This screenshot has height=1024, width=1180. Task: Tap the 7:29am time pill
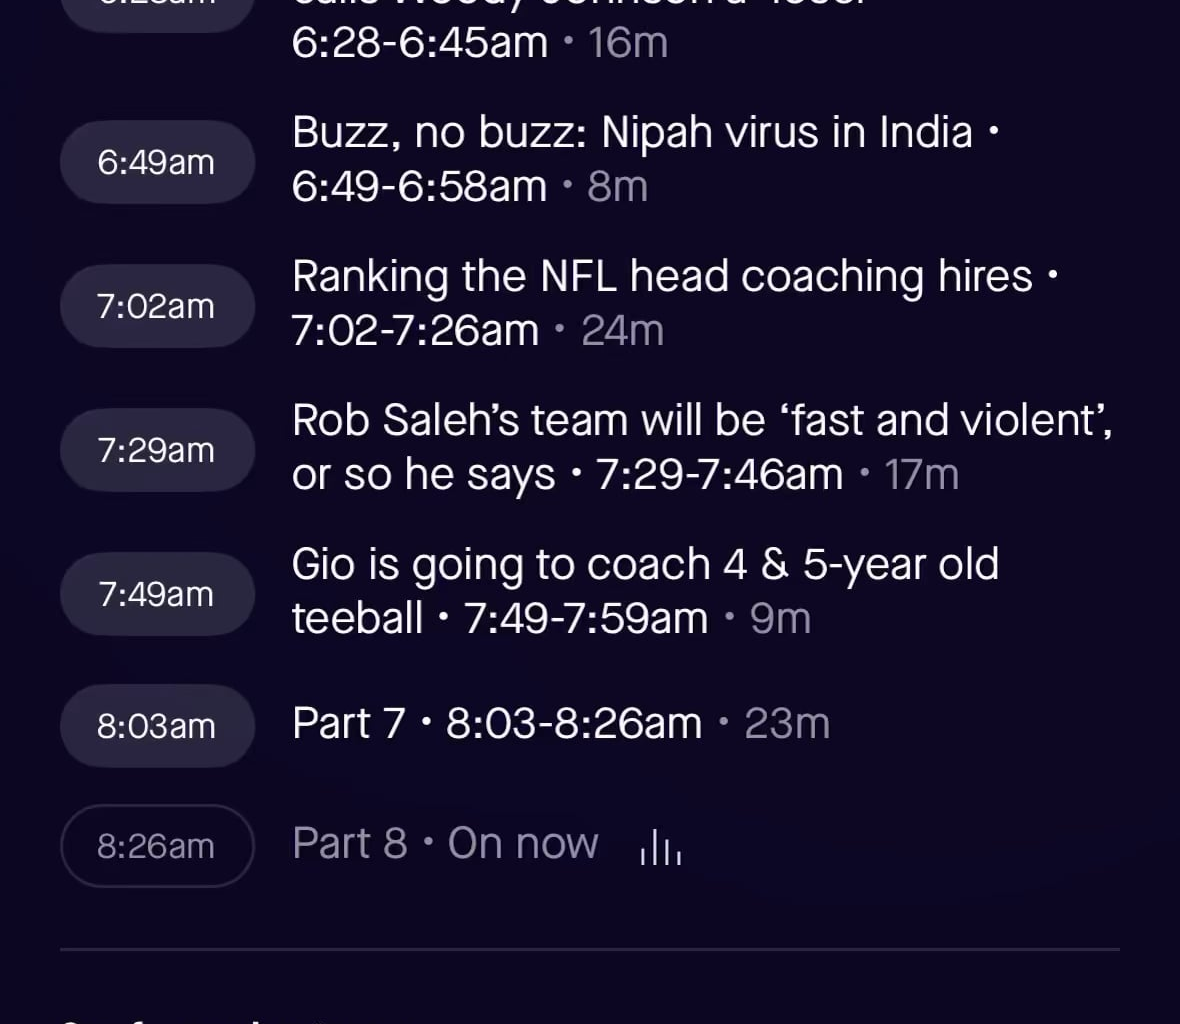pos(157,450)
